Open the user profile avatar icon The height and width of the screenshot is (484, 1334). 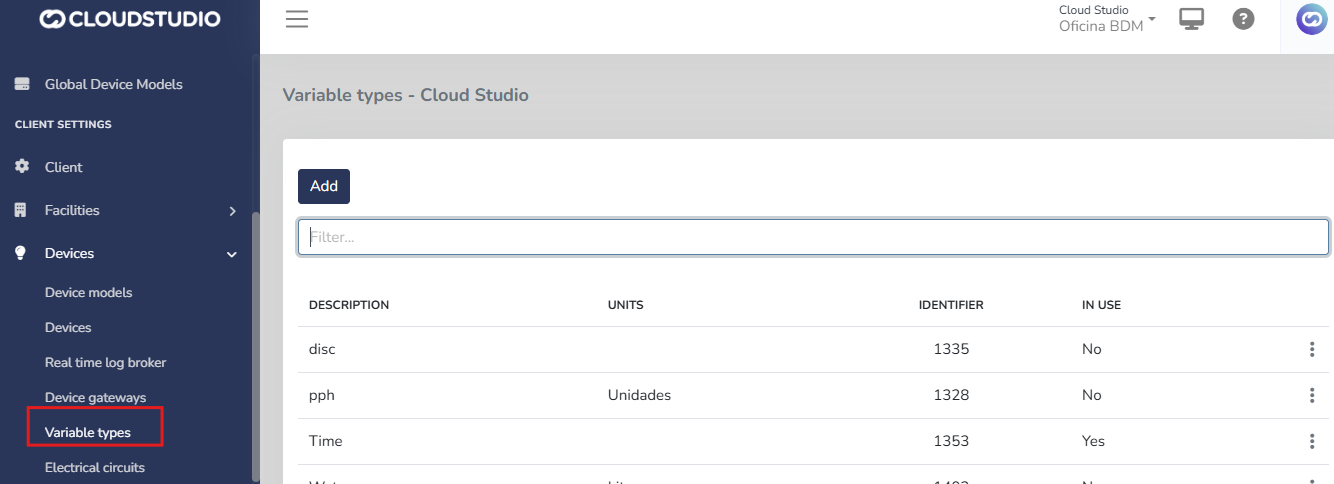[1311, 19]
